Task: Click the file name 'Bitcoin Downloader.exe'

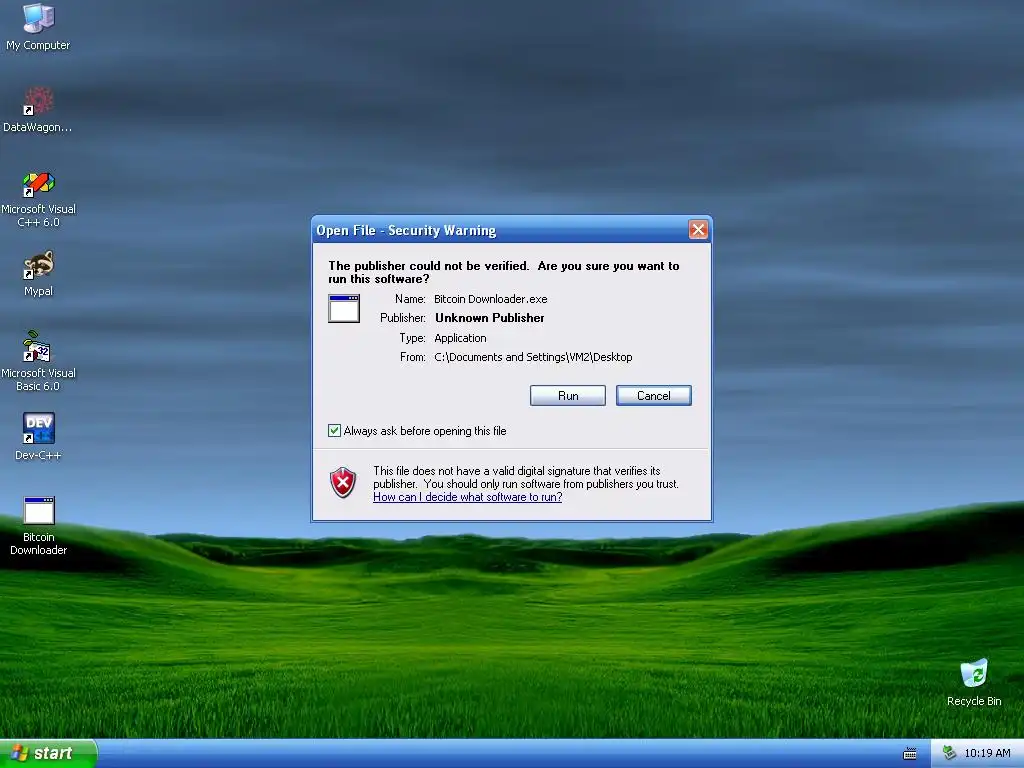Action: (490, 299)
